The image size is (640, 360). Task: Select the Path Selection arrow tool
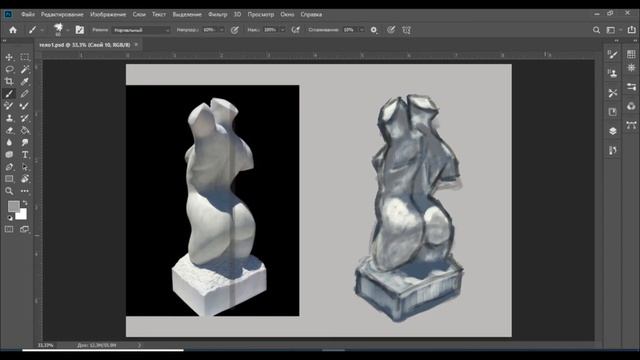(25, 167)
